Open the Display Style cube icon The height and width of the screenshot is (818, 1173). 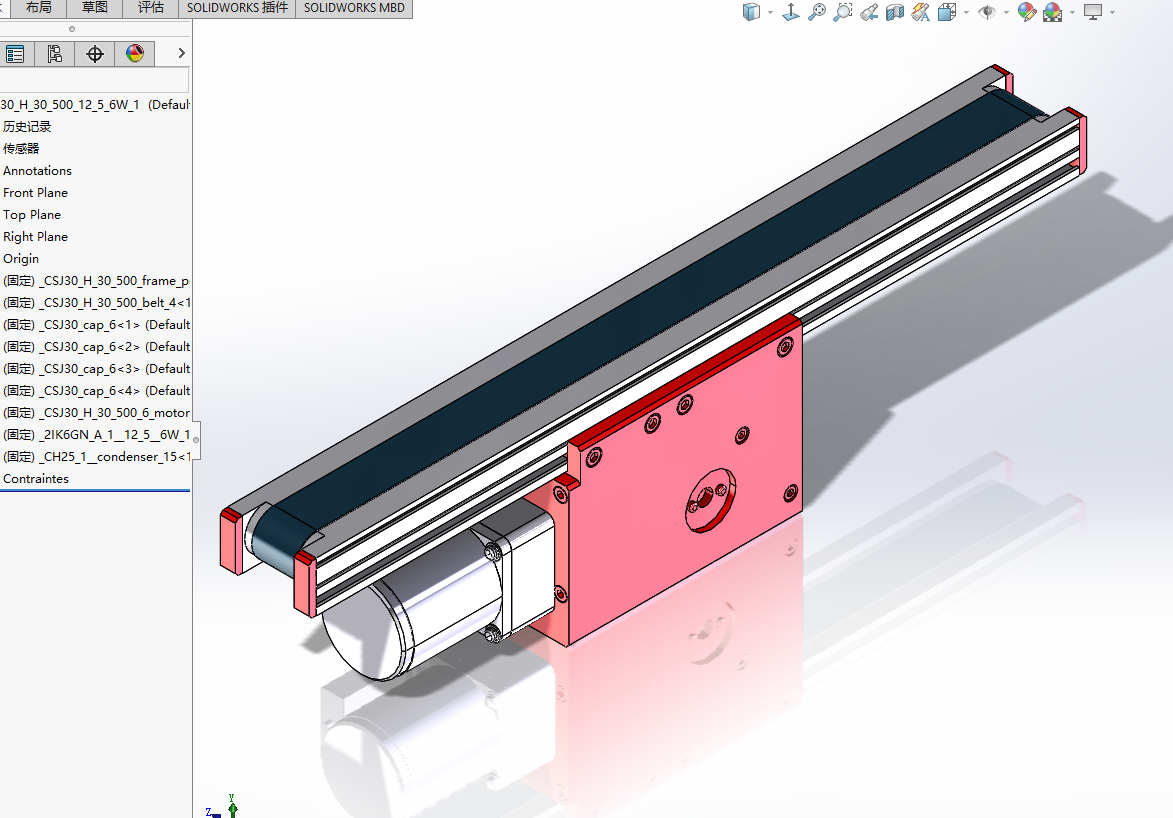point(751,12)
